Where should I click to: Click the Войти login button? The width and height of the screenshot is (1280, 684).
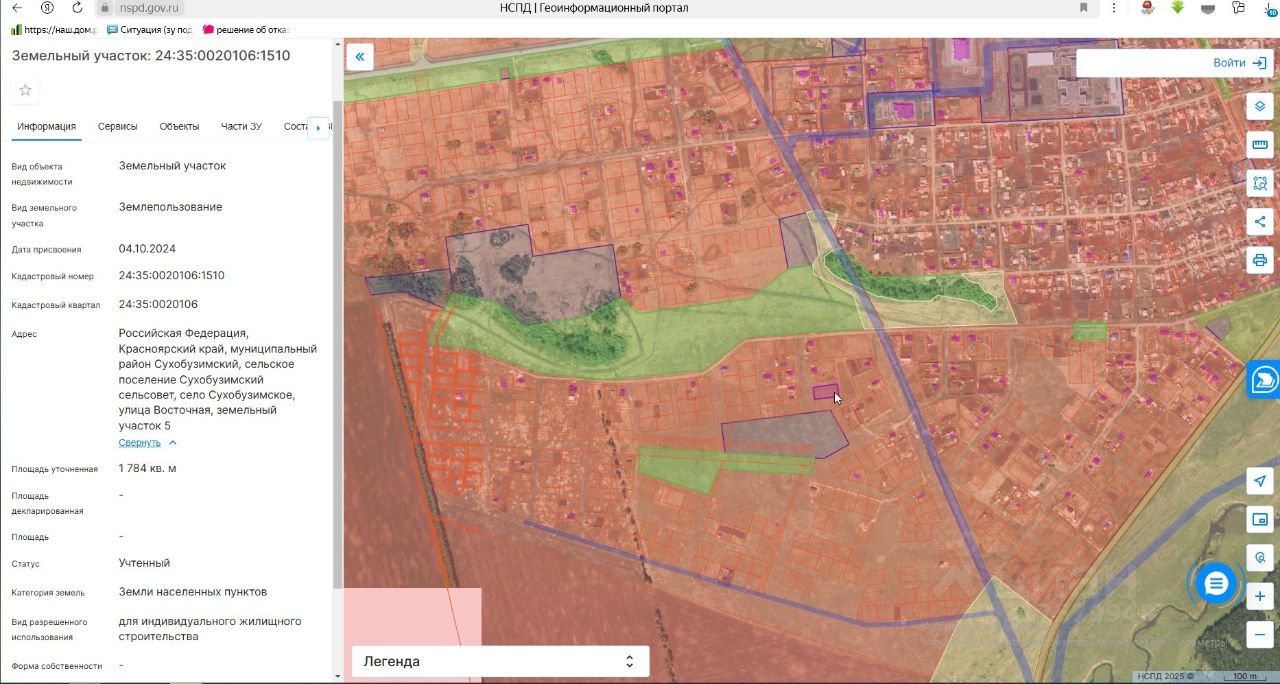click(1240, 63)
